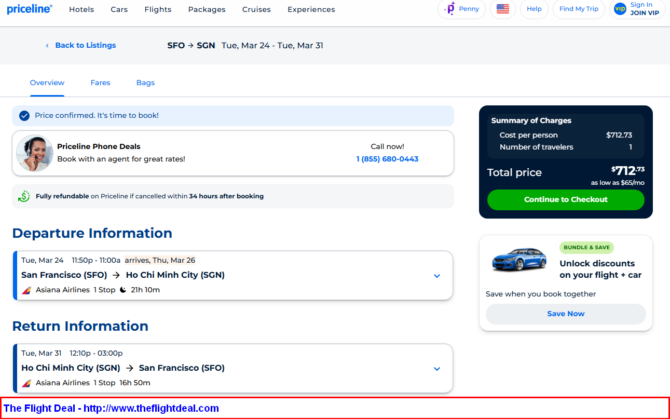Click the back arrow beside Back to Listings
Viewport: 670px width, 419px height.
[47, 46]
